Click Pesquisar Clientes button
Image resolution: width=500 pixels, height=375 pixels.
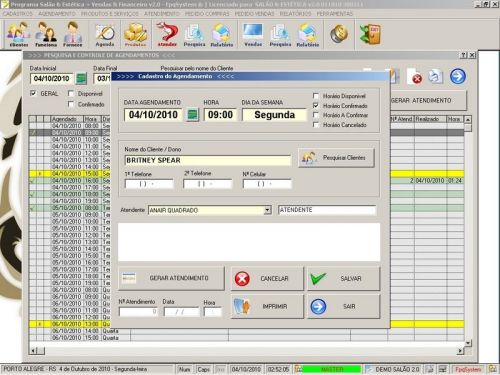coord(336,158)
